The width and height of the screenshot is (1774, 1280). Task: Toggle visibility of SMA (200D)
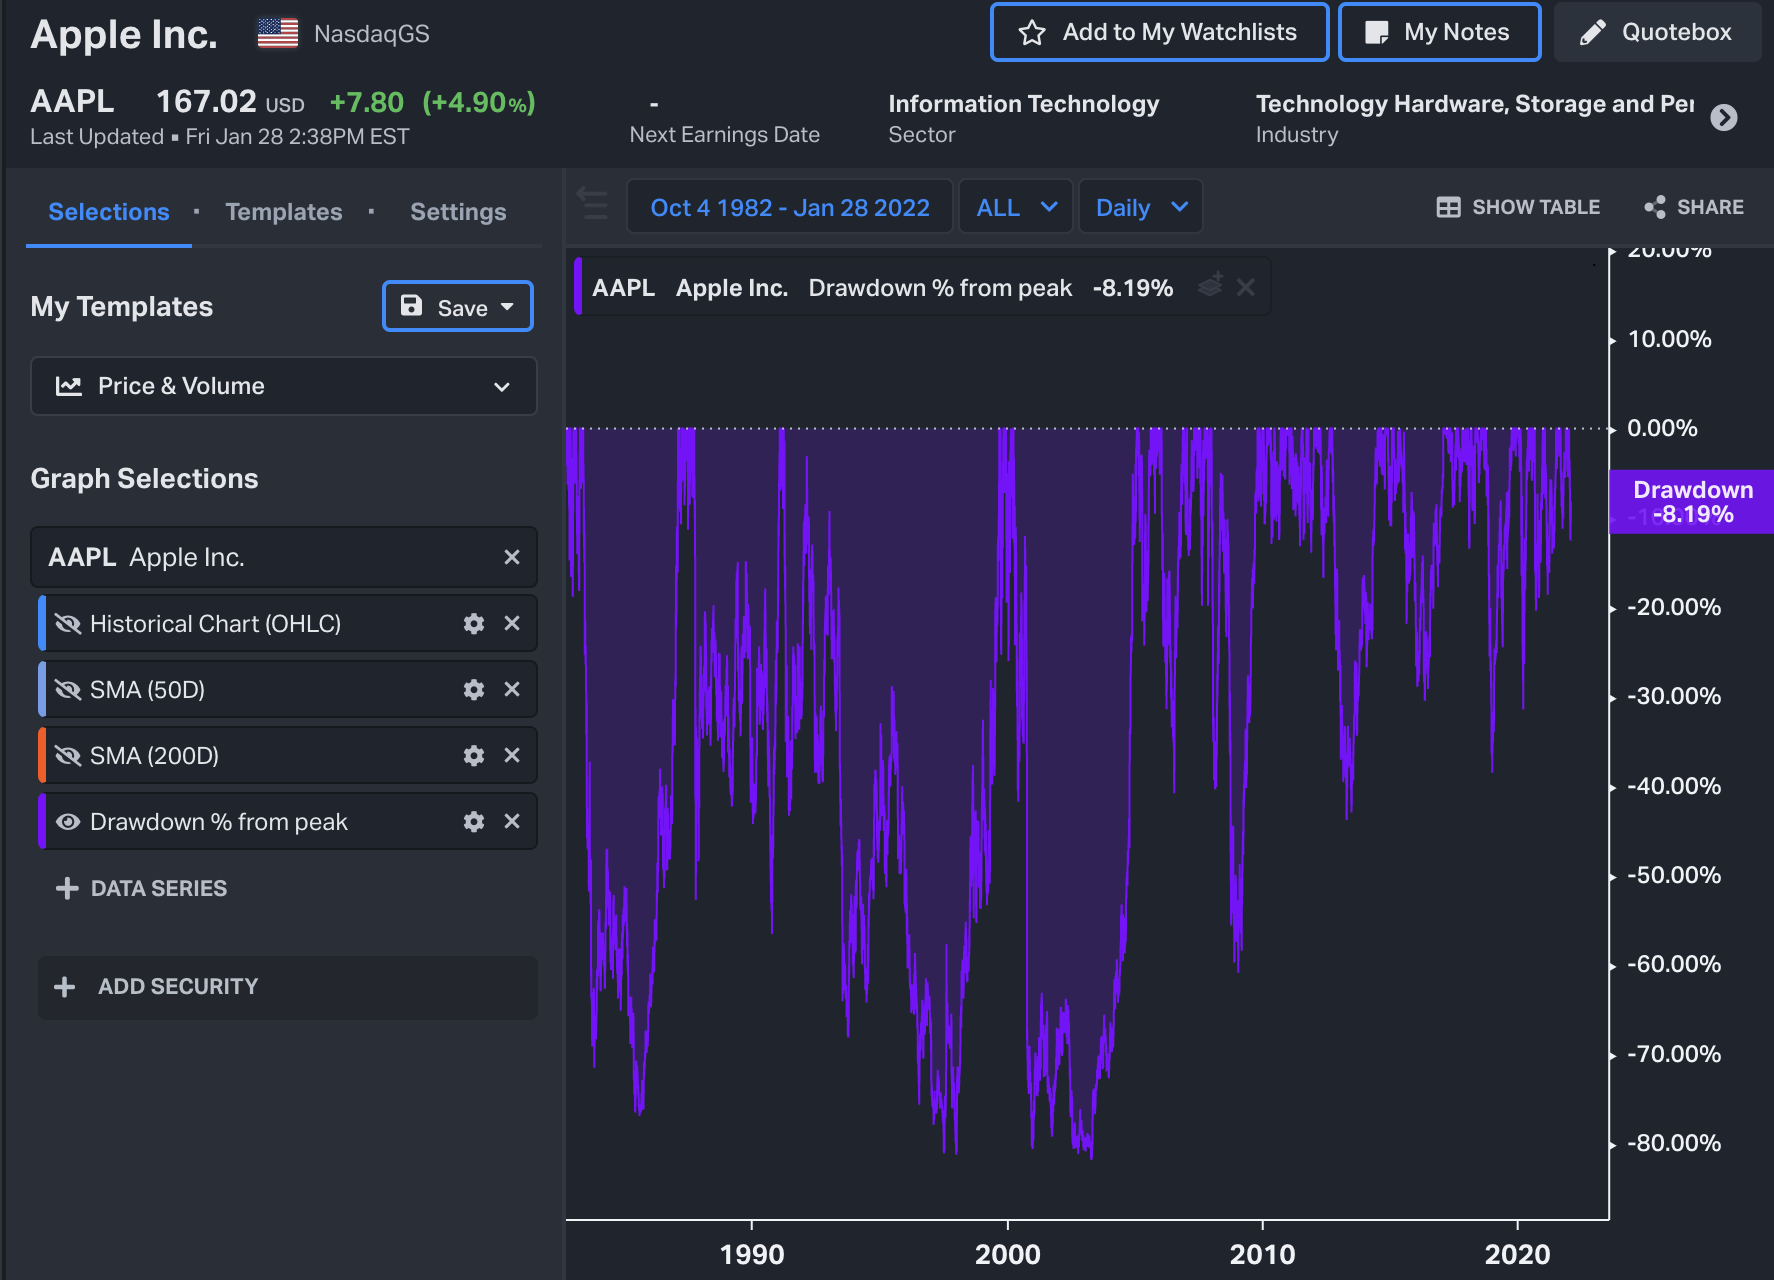[68, 756]
